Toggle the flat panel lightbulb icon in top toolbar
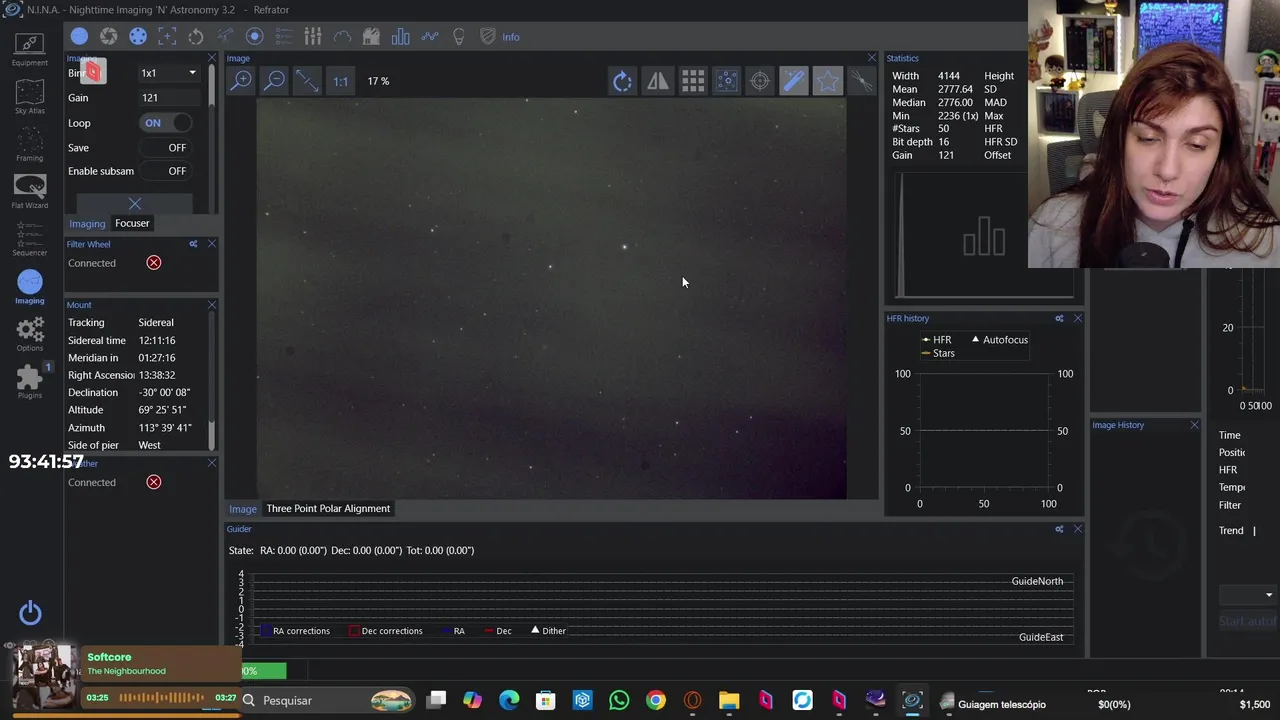 point(458,37)
